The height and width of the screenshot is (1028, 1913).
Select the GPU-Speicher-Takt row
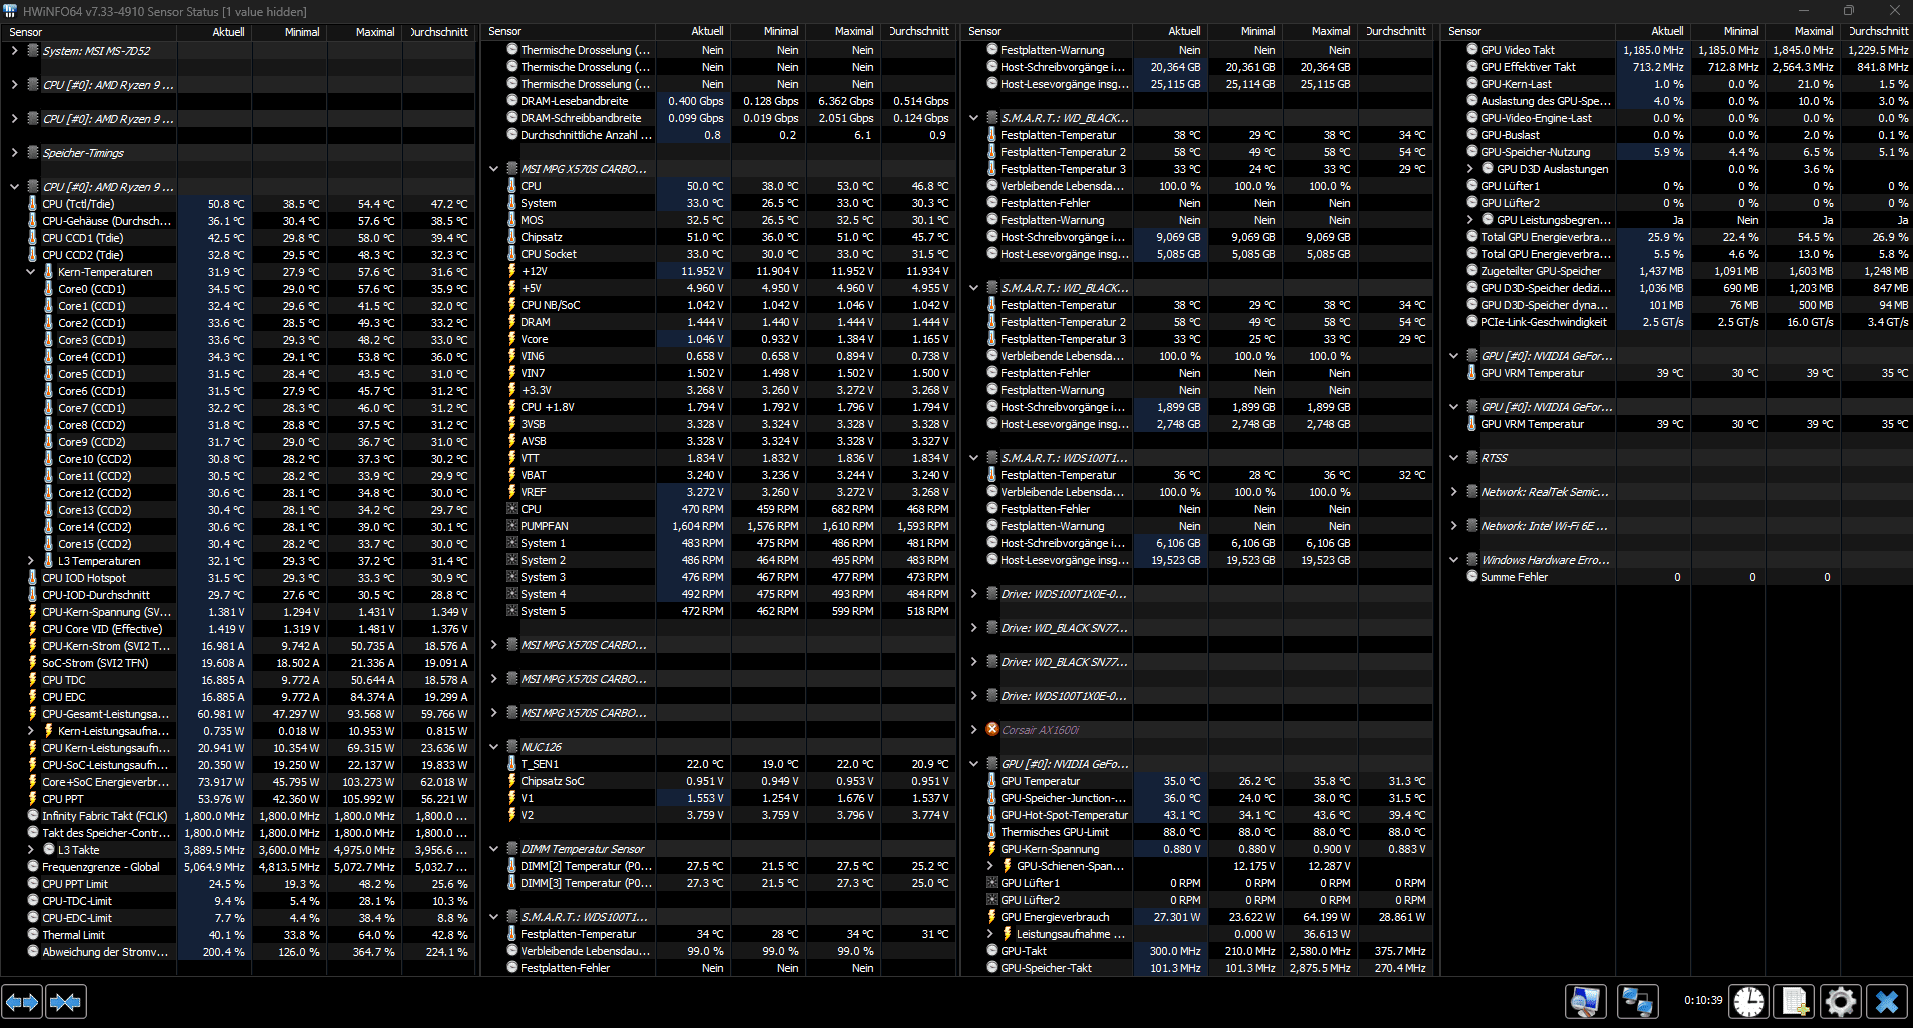point(1198,968)
